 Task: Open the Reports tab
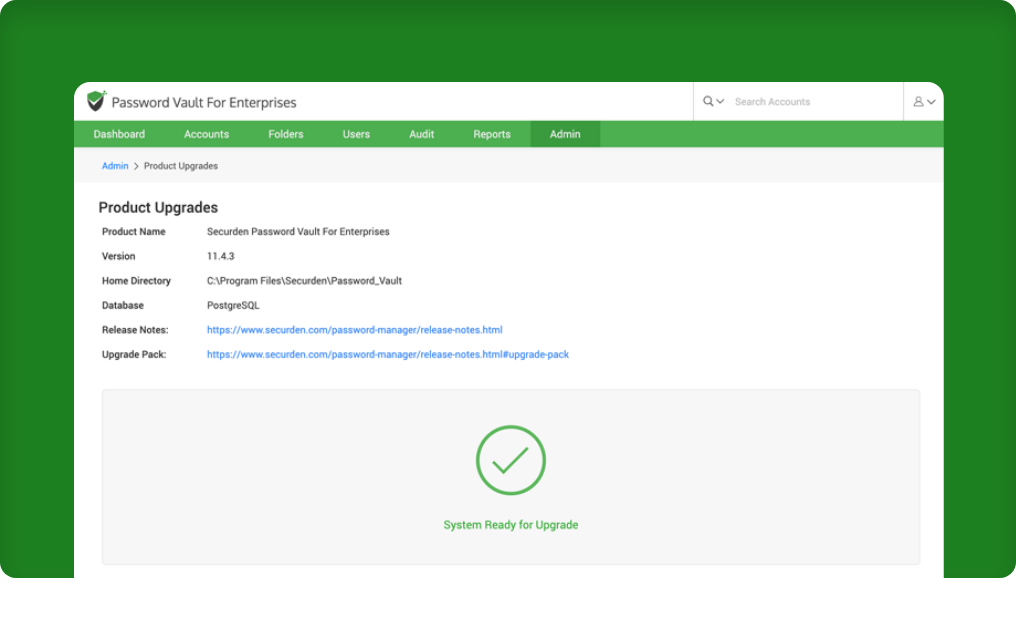click(492, 134)
